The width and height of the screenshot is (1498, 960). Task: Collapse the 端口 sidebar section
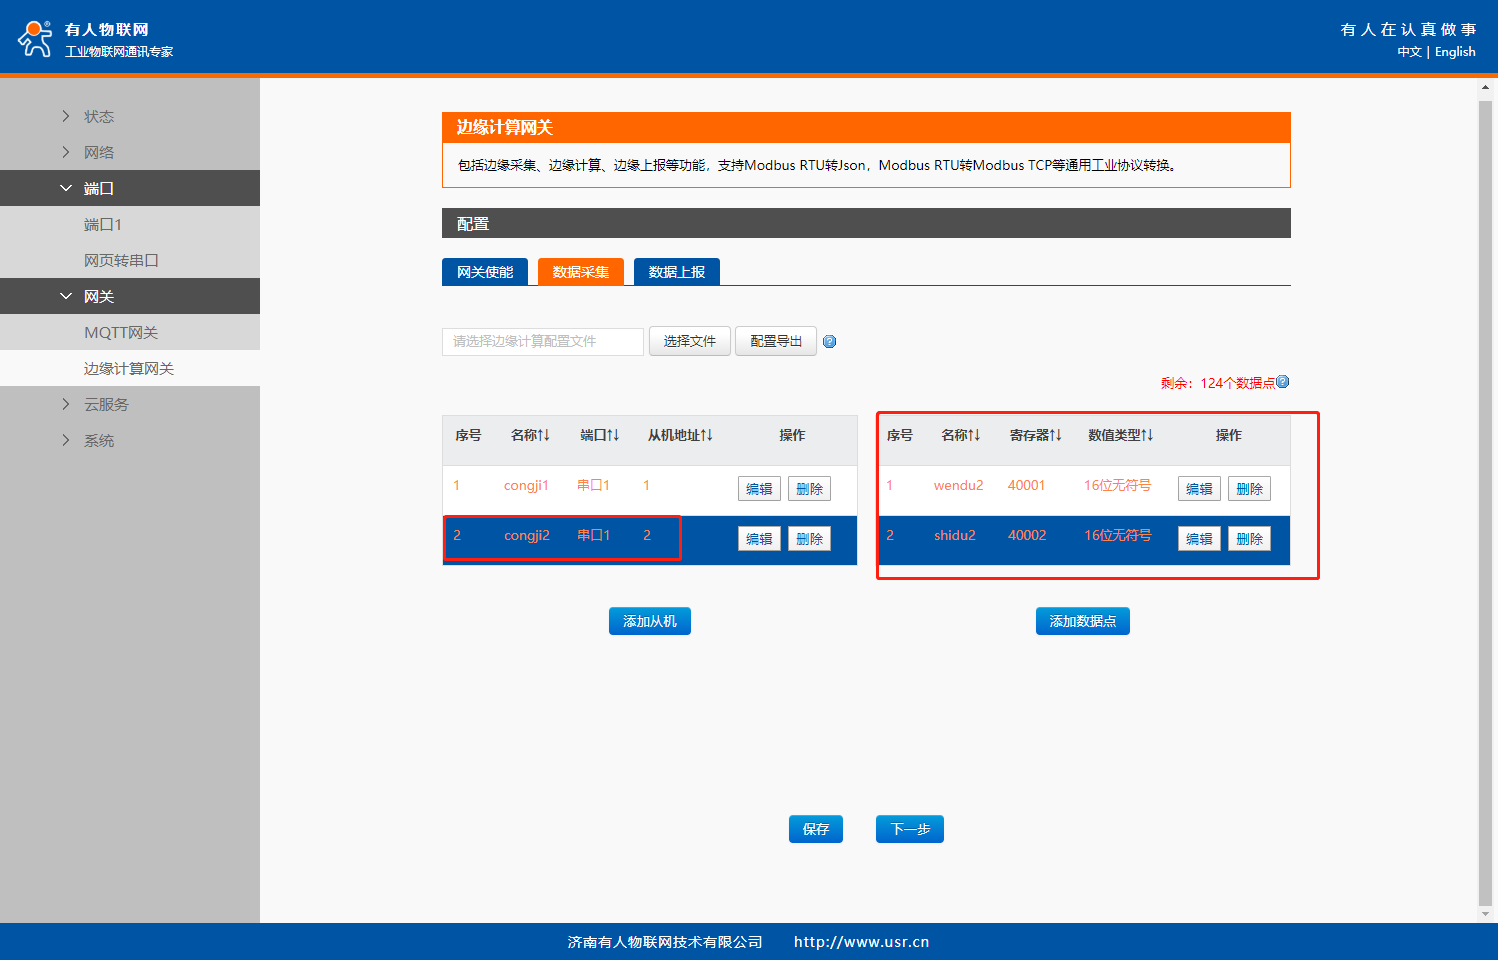(x=98, y=189)
